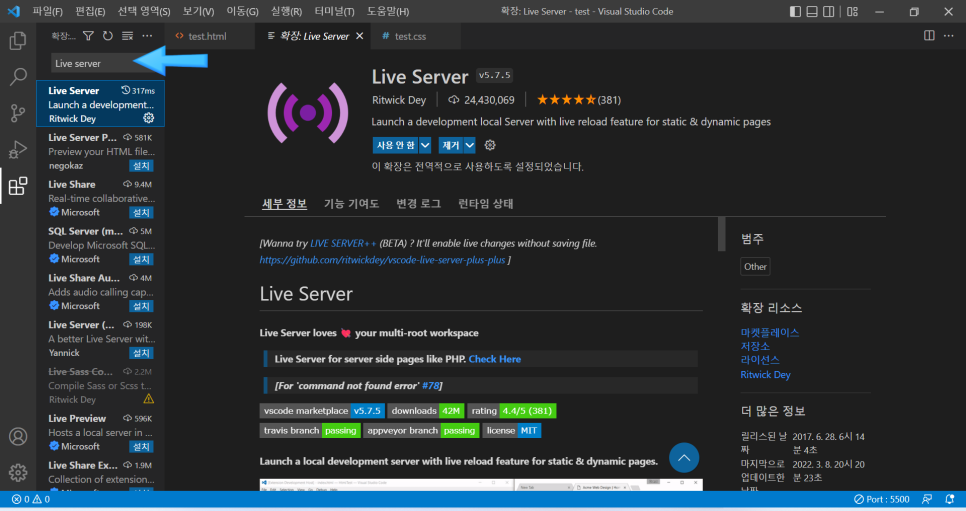Open the Search view in activity bar
Viewport: 966px width, 511px height.
tap(18, 76)
